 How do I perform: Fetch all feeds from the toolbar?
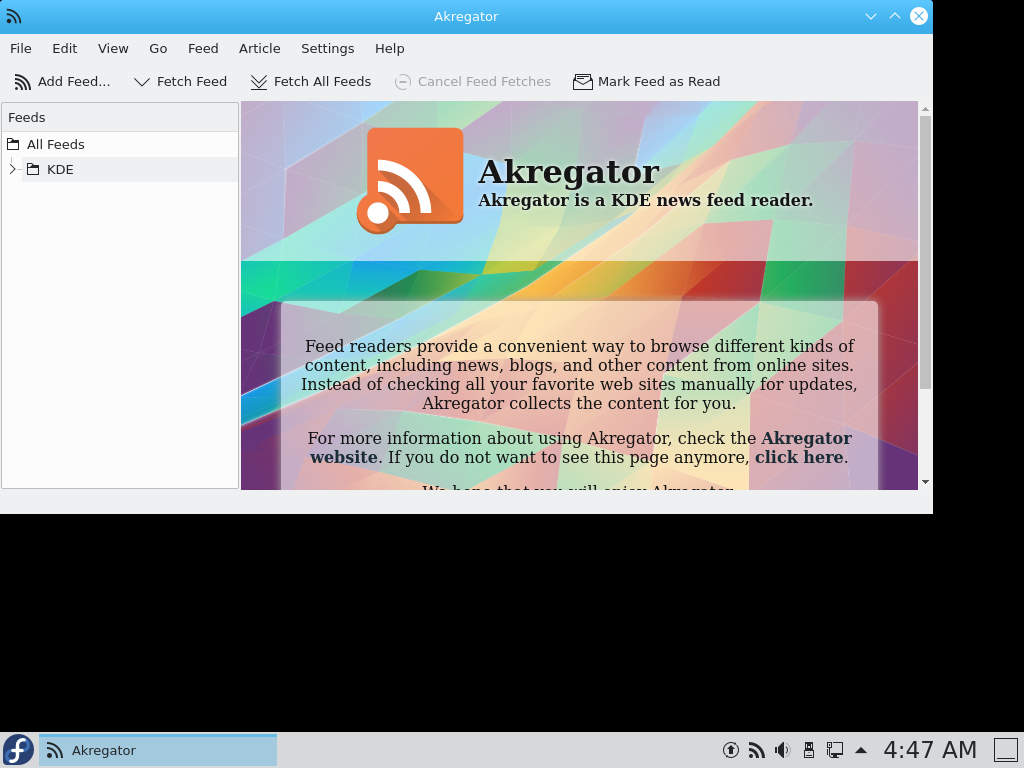[x=311, y=82]
